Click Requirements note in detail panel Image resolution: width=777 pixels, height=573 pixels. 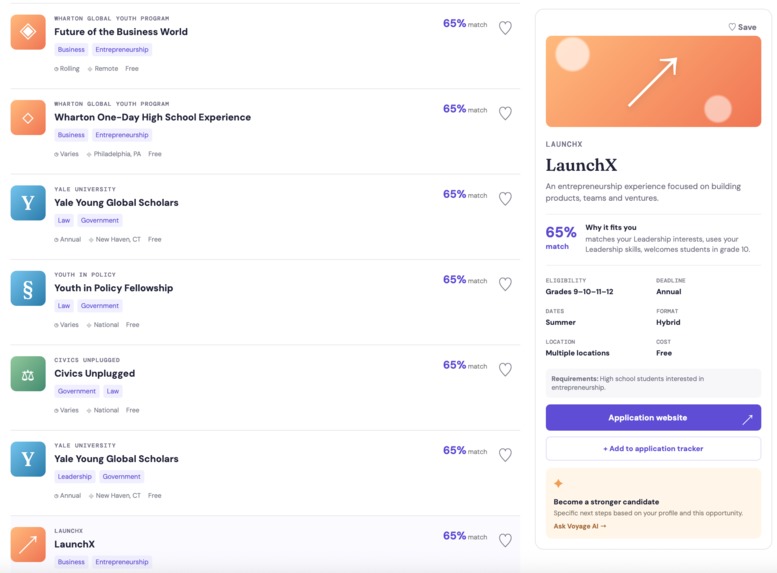point(653,383)
